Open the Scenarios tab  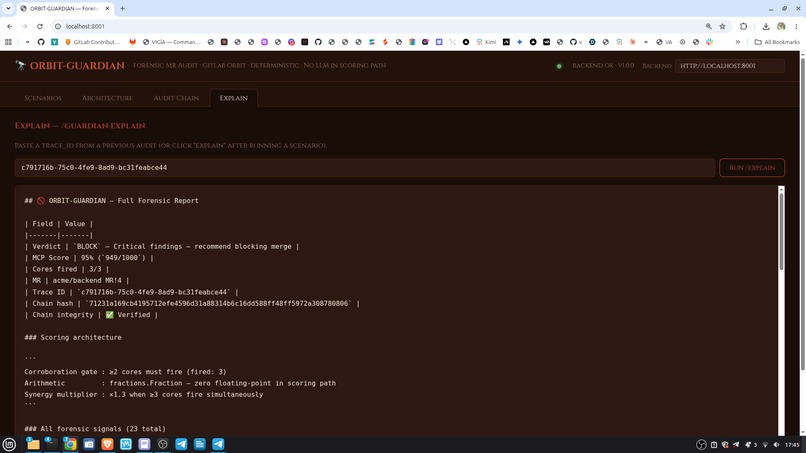[43, 98]
